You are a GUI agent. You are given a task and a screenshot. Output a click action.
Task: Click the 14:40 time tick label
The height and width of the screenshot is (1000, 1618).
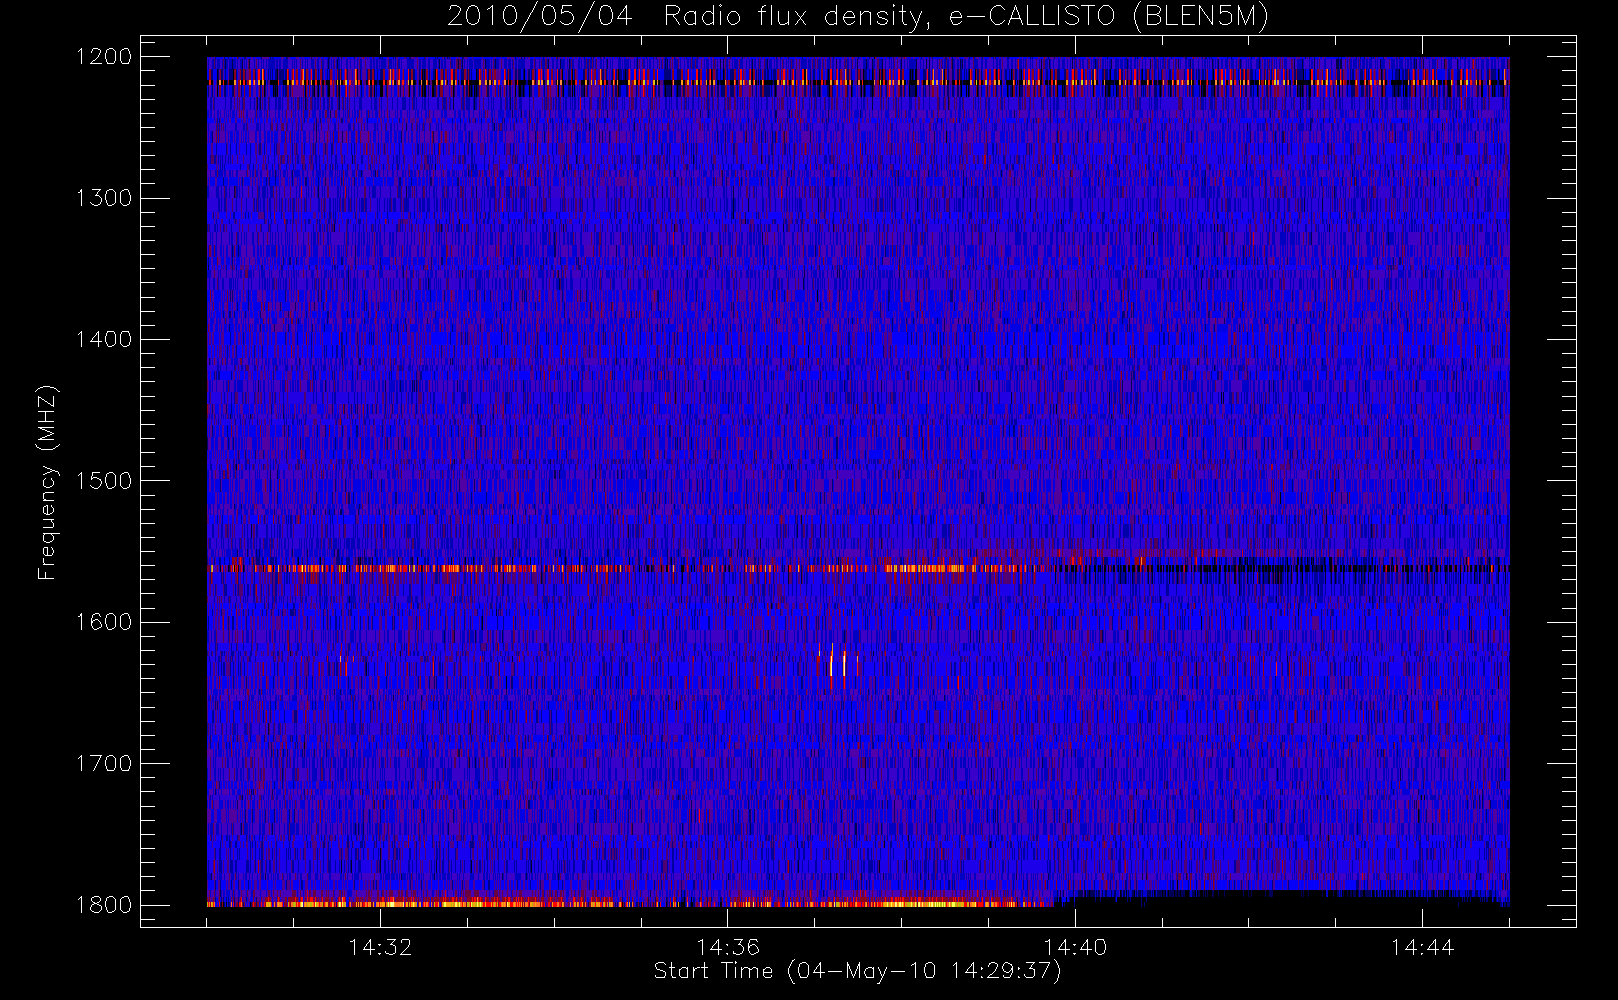[1075, 947]
